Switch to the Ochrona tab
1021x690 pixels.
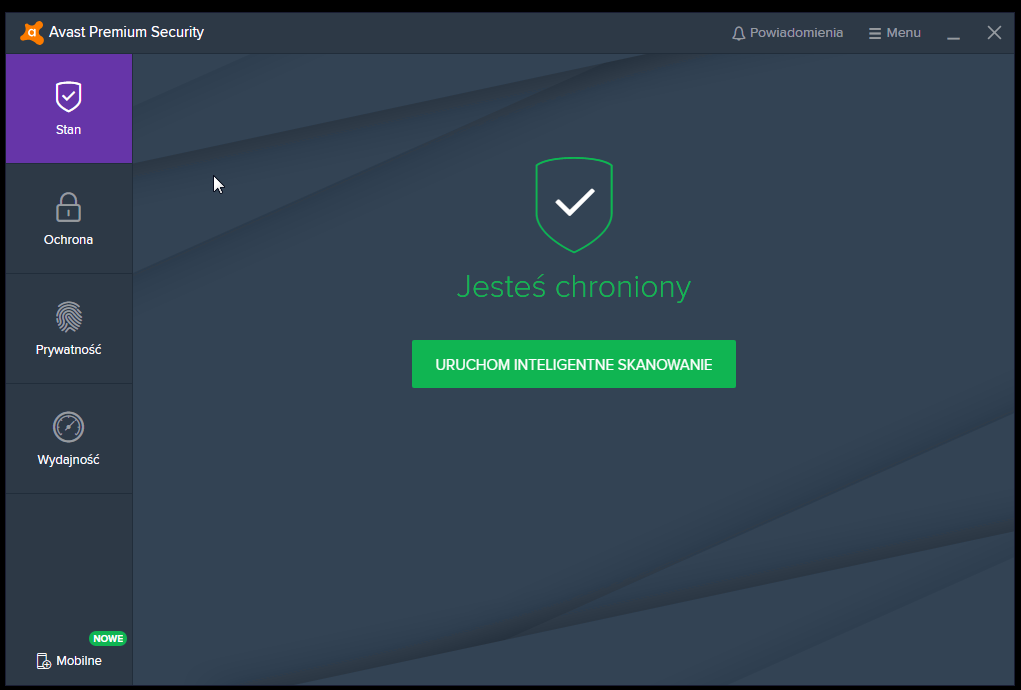[x=68, y=218]
